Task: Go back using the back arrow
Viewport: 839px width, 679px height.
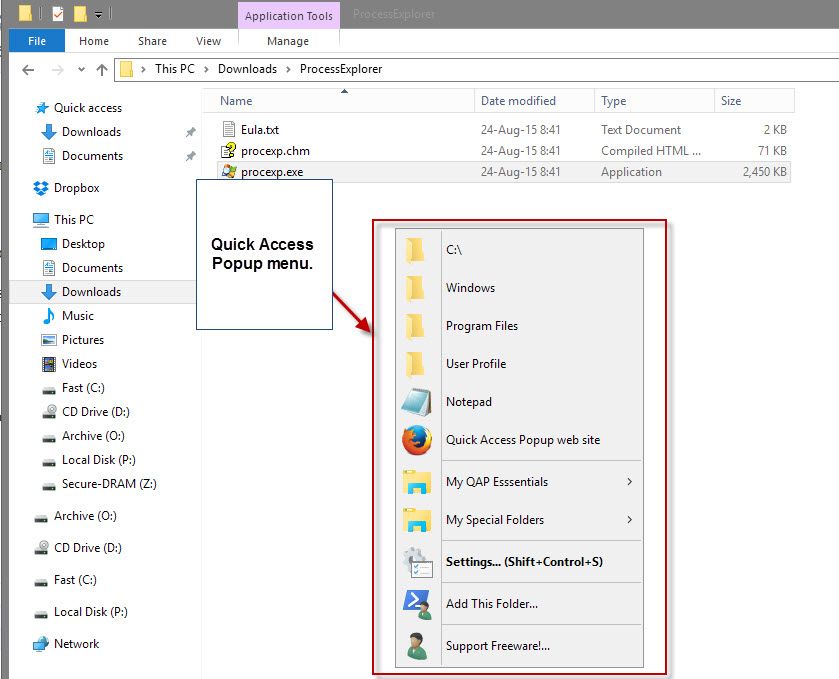Action: pyautogui.click(x=28, y=70)
